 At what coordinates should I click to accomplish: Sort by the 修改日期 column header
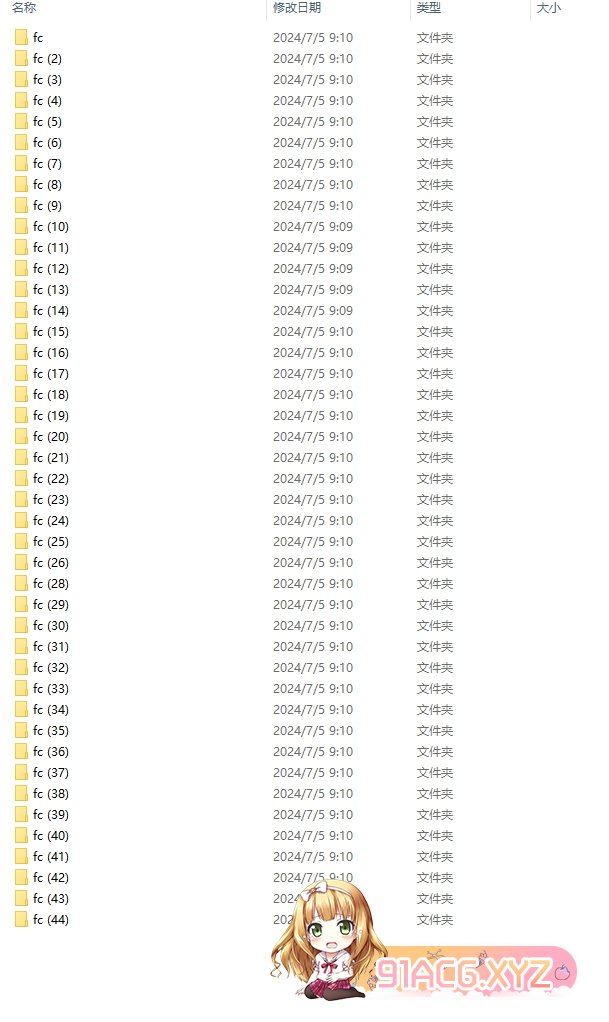click(297, 8)
